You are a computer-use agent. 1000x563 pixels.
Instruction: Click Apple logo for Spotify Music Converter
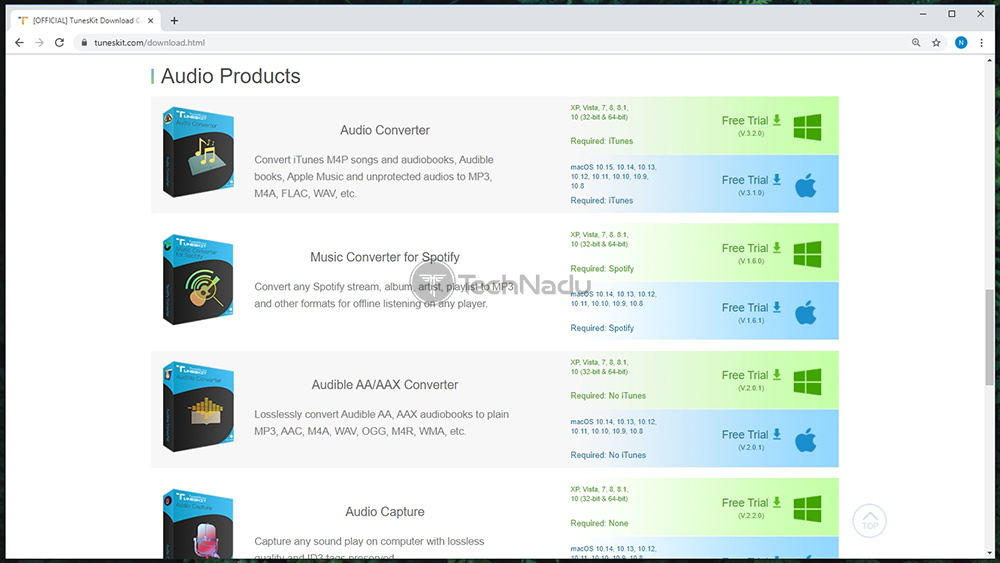805,312
